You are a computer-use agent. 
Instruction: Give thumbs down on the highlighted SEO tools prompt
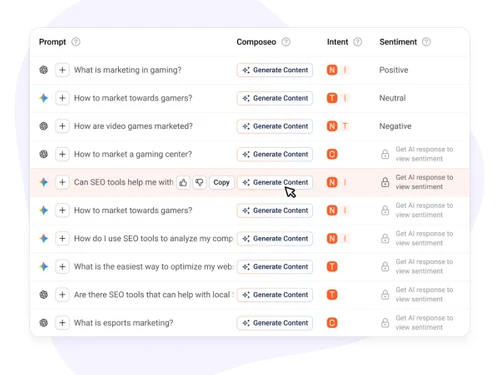click(x=199, y=182)
